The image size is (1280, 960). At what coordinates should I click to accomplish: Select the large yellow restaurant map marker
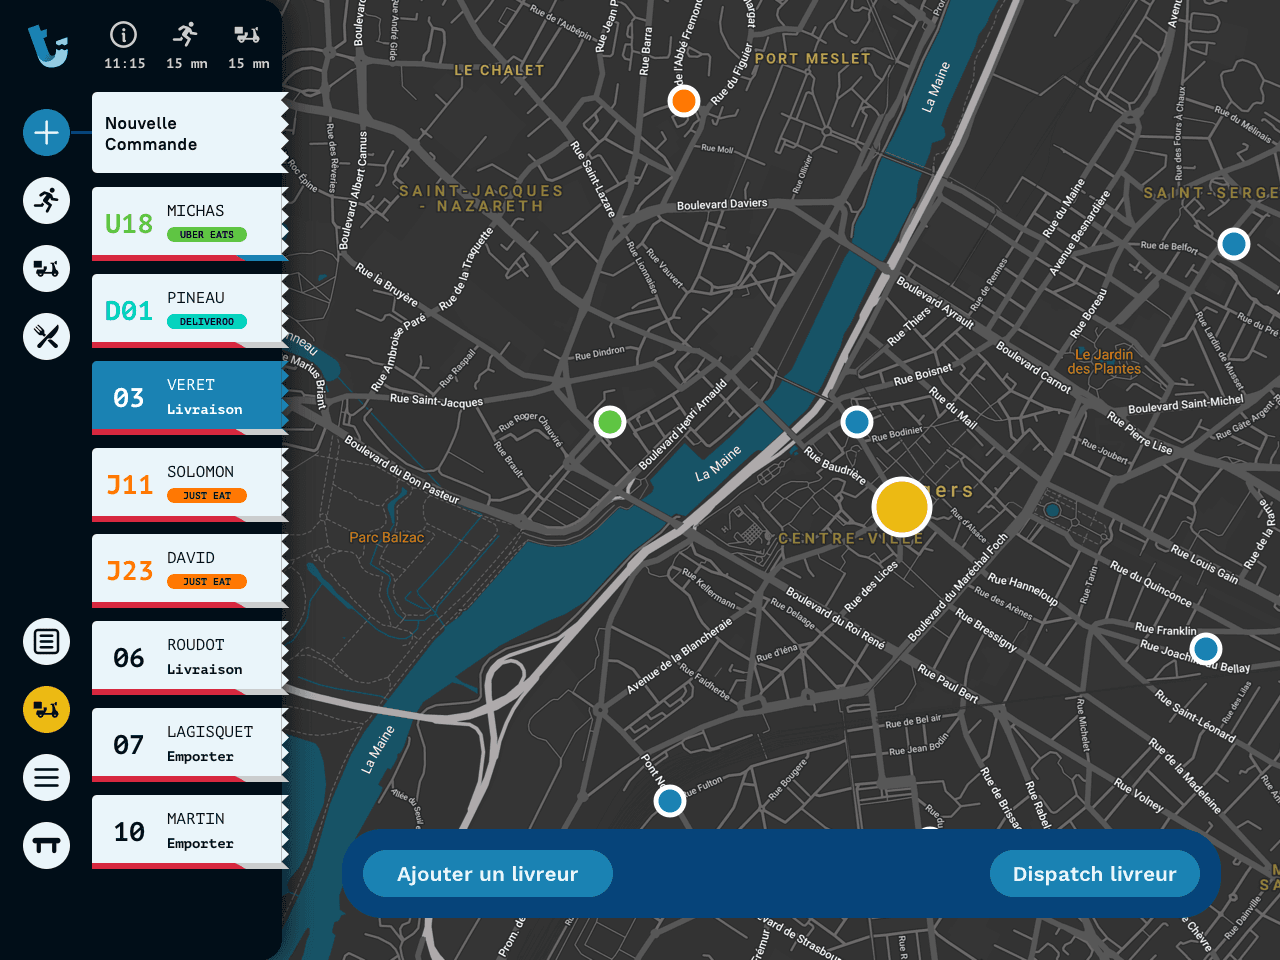(902, 507)
